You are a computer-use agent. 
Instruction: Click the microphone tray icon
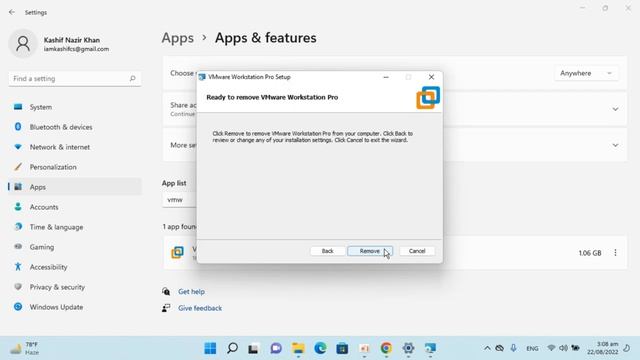click(513, 348)
